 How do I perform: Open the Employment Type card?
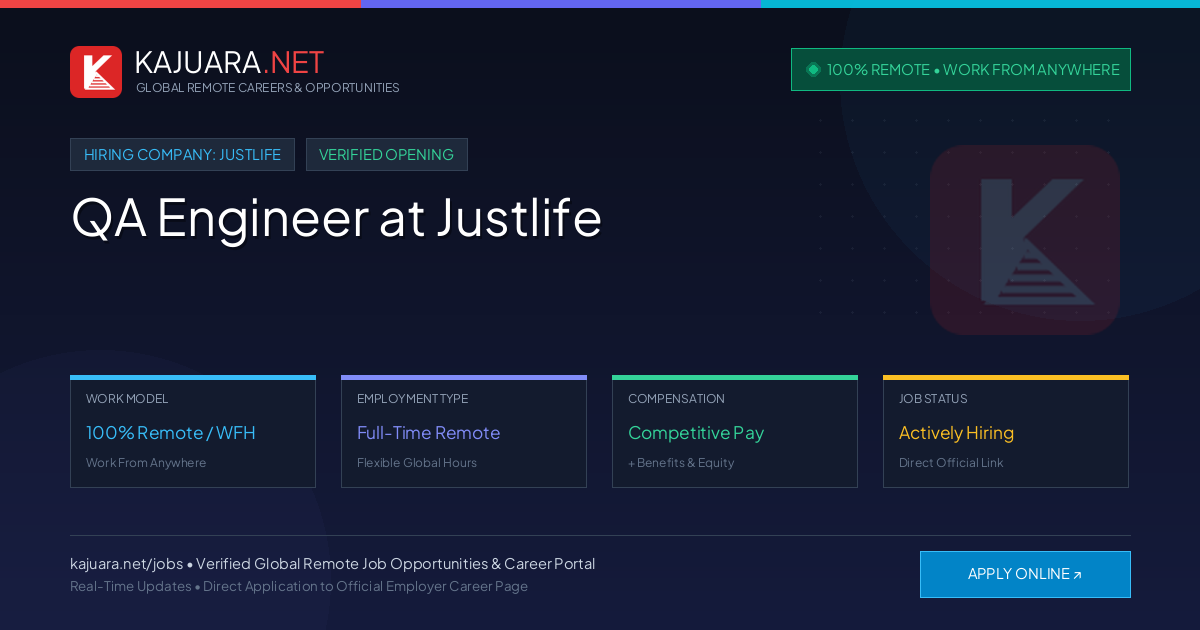[464, 432]
